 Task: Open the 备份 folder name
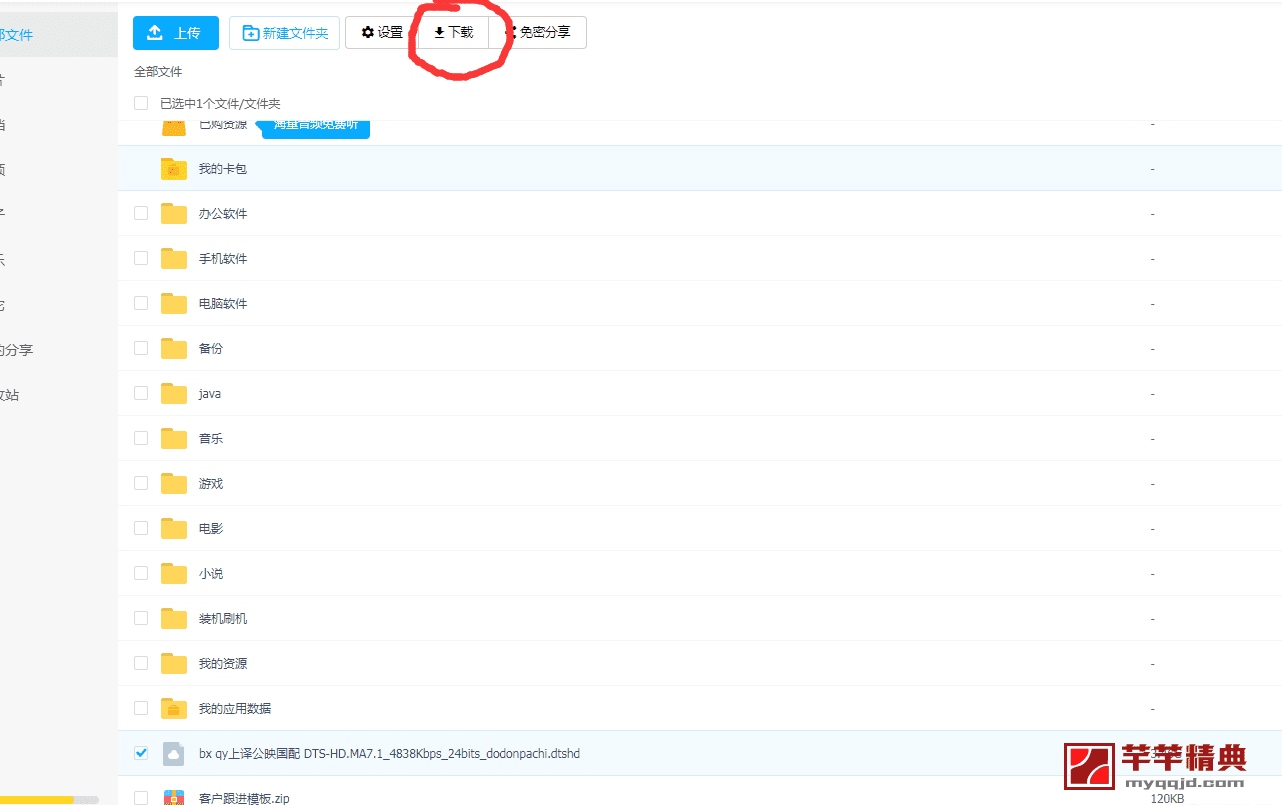[x=210, y=349]
